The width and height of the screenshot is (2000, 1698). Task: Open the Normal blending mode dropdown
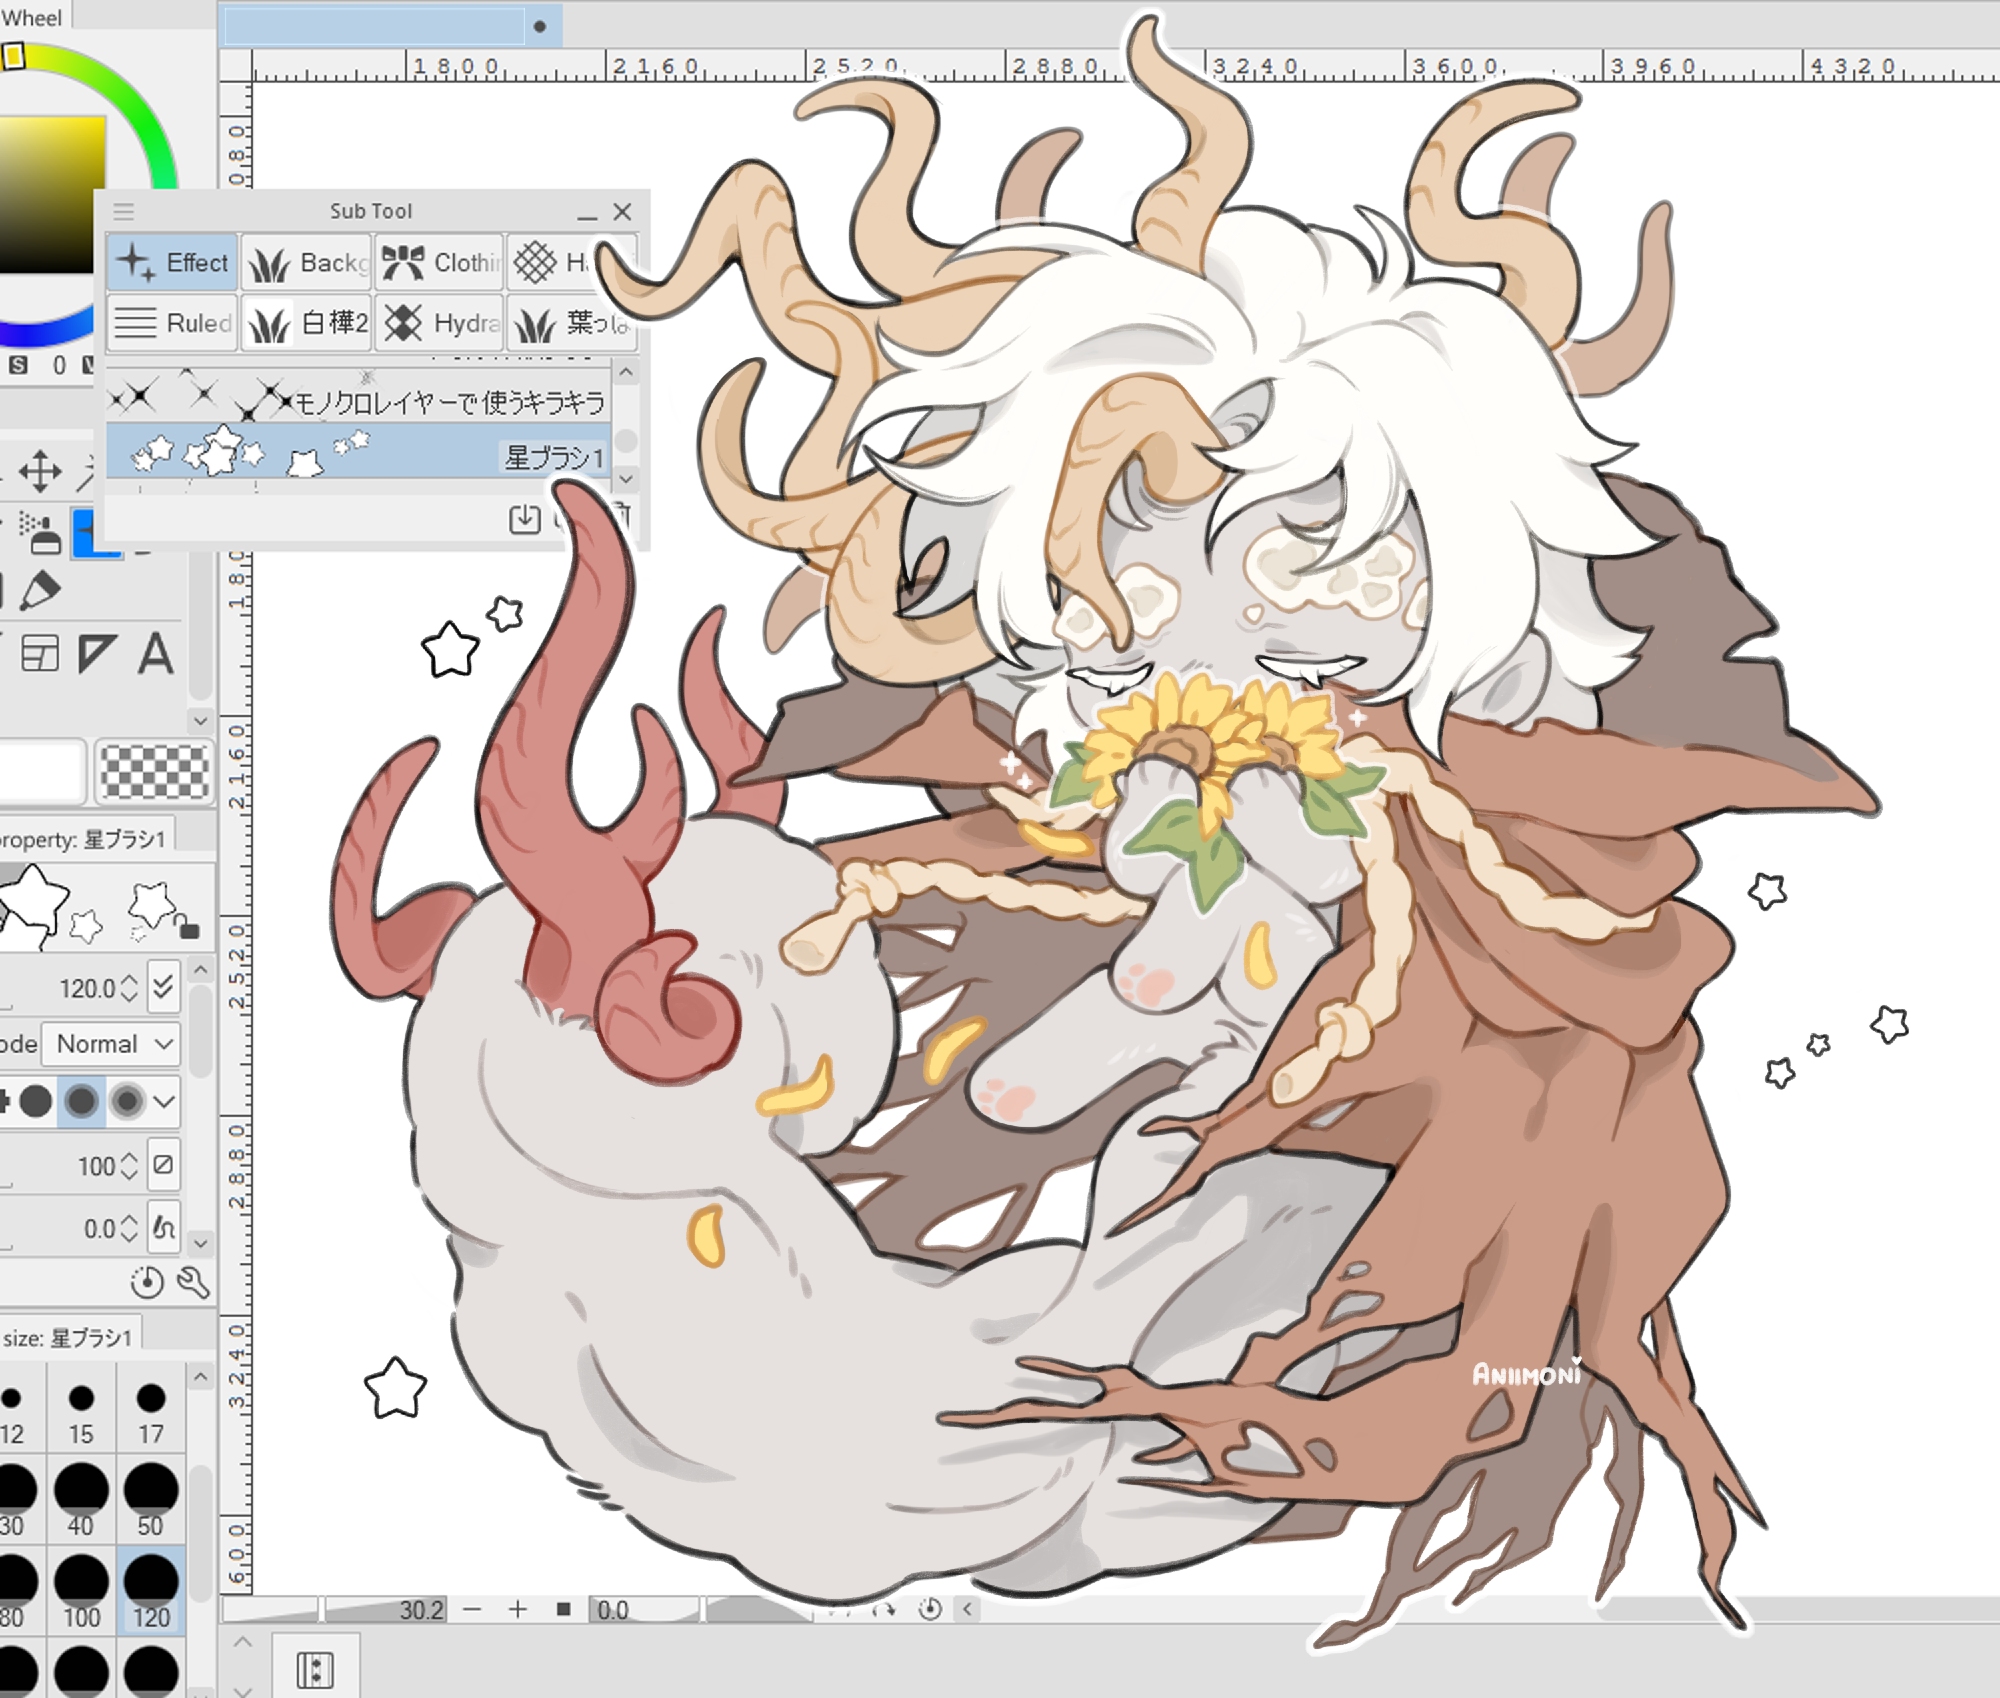(x=112, y=1044)
